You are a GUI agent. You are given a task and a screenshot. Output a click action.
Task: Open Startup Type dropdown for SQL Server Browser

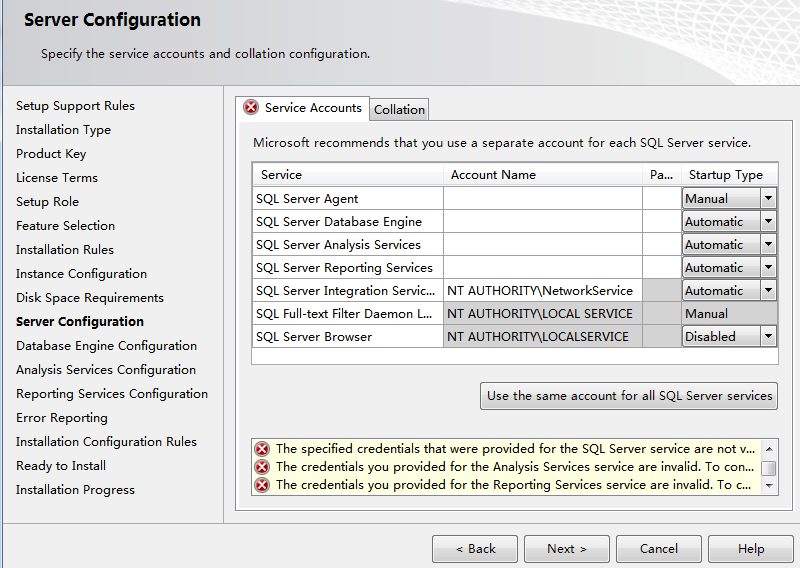[x=768, y=336]
